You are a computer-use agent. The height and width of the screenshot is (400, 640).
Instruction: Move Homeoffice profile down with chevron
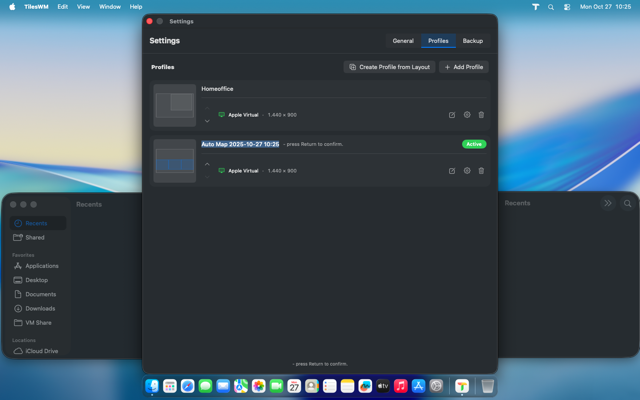[207, 121]
